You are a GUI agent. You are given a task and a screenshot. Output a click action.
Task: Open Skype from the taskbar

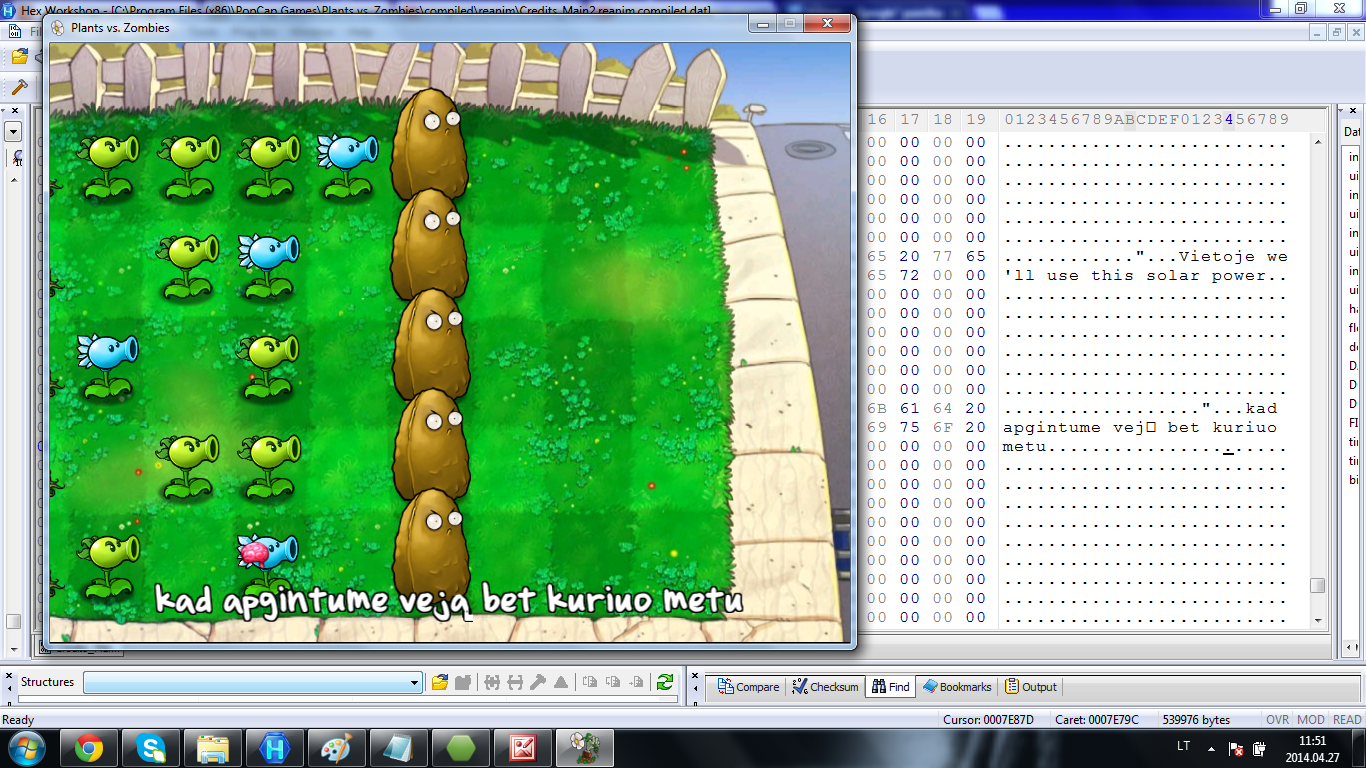click(x=151, y=748)
